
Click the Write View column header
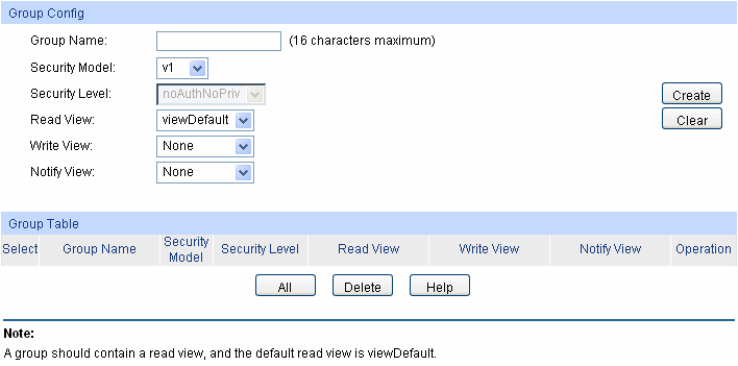click(x=489, y=249)
